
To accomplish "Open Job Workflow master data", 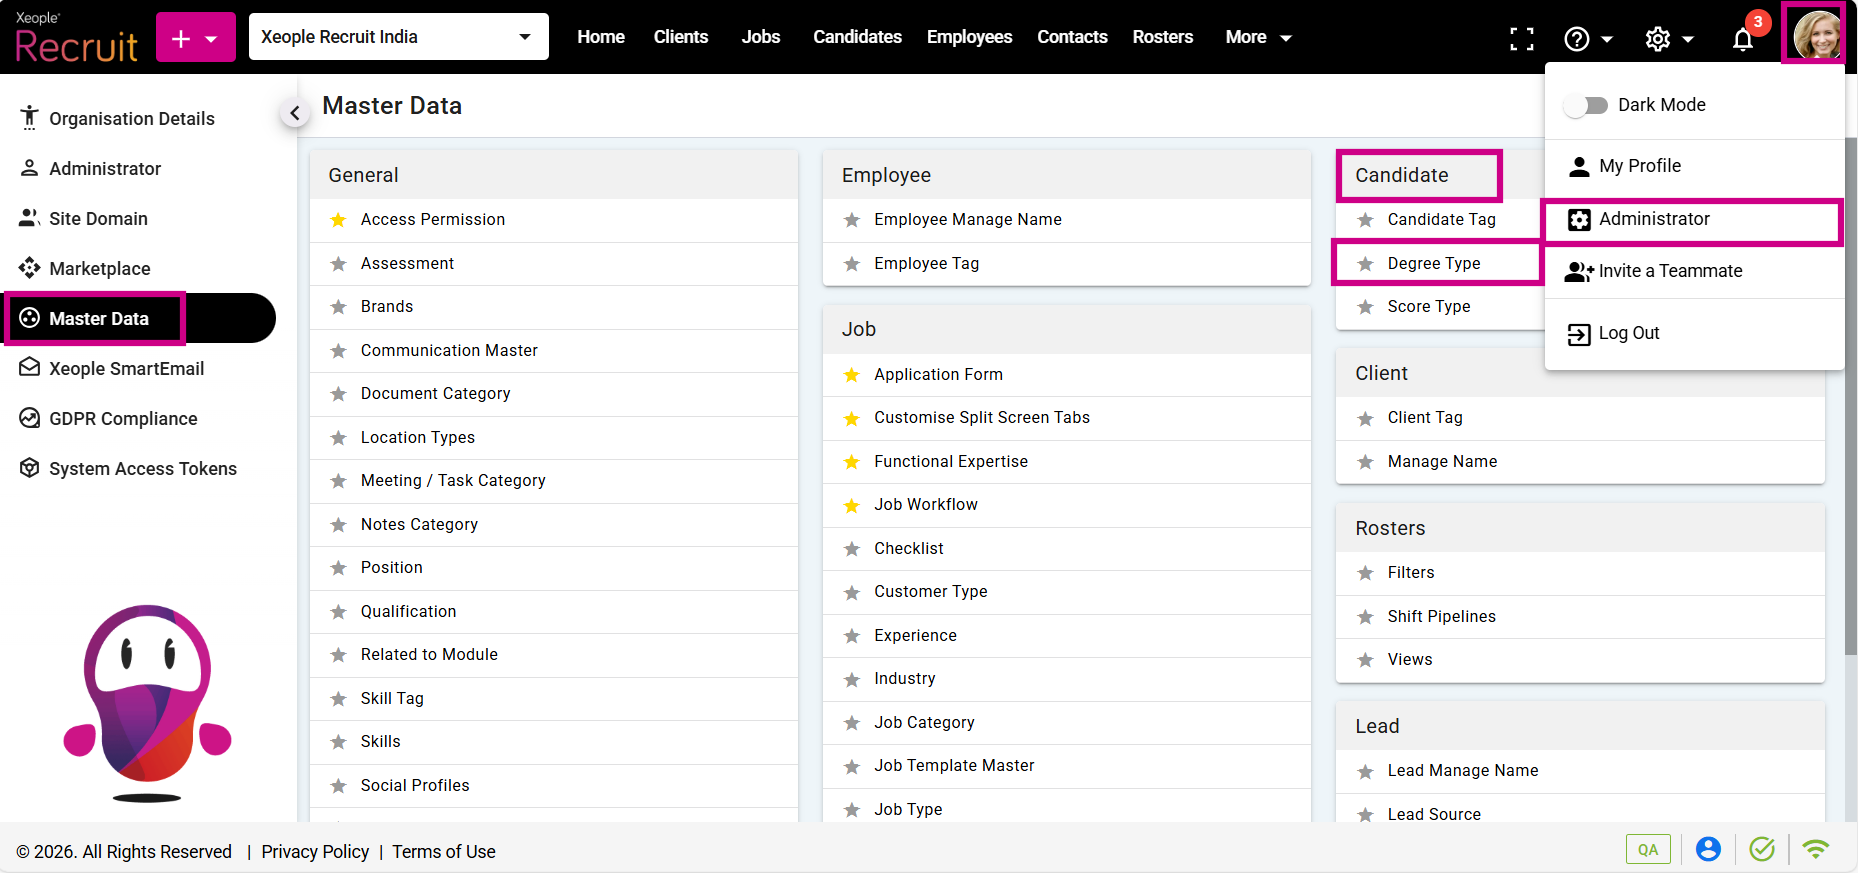I will (x=925, y=505).
